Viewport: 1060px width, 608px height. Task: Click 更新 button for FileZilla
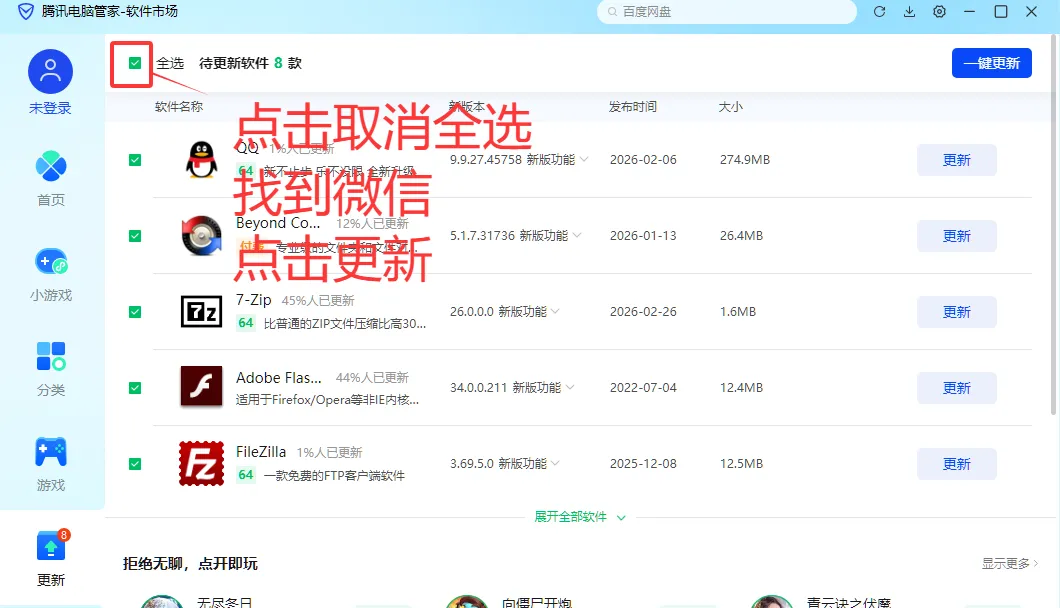(957, 463)
